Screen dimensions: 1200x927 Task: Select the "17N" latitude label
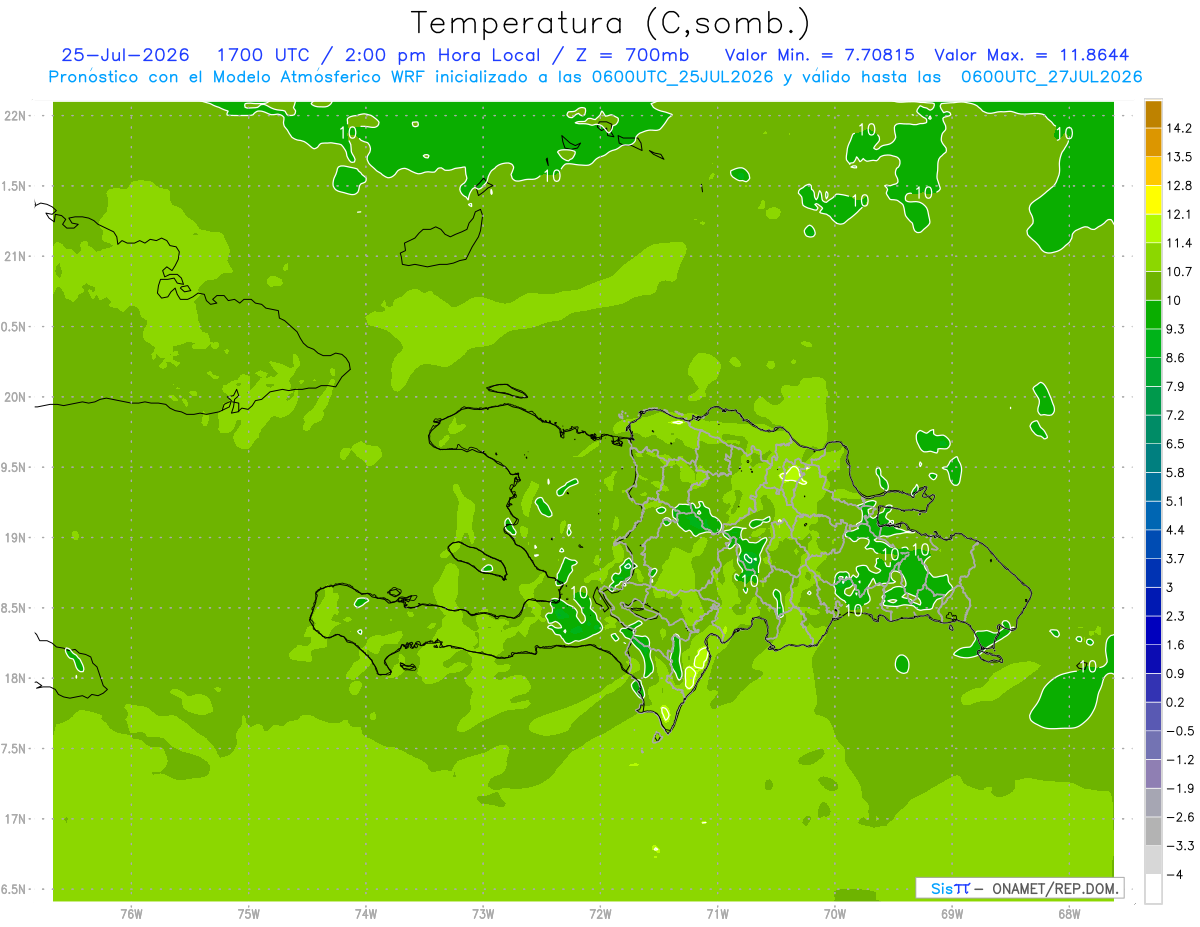pos(15,819)
